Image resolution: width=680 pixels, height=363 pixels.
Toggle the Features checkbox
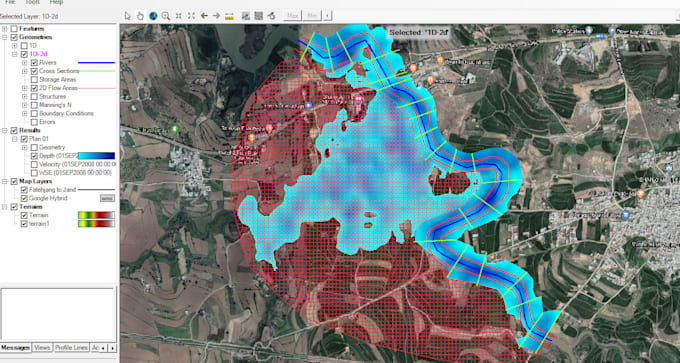click(14, 29)
